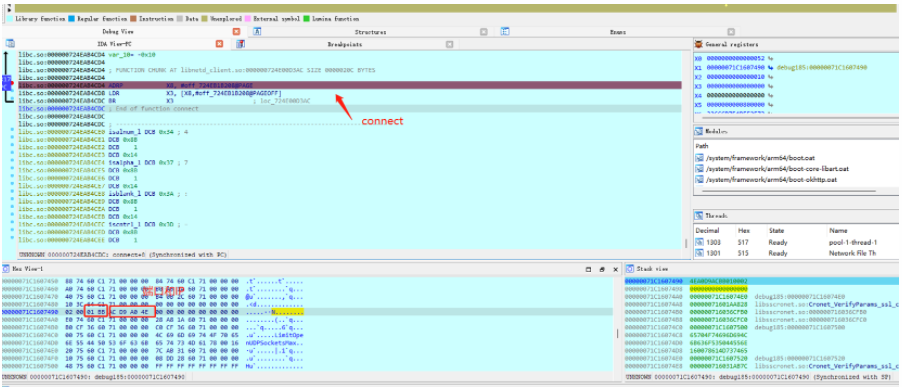The height and width of the screenshot is (387, 902).
Task: Click the boot-okhttp.oat module icon
Action: (x=700, y=179)
